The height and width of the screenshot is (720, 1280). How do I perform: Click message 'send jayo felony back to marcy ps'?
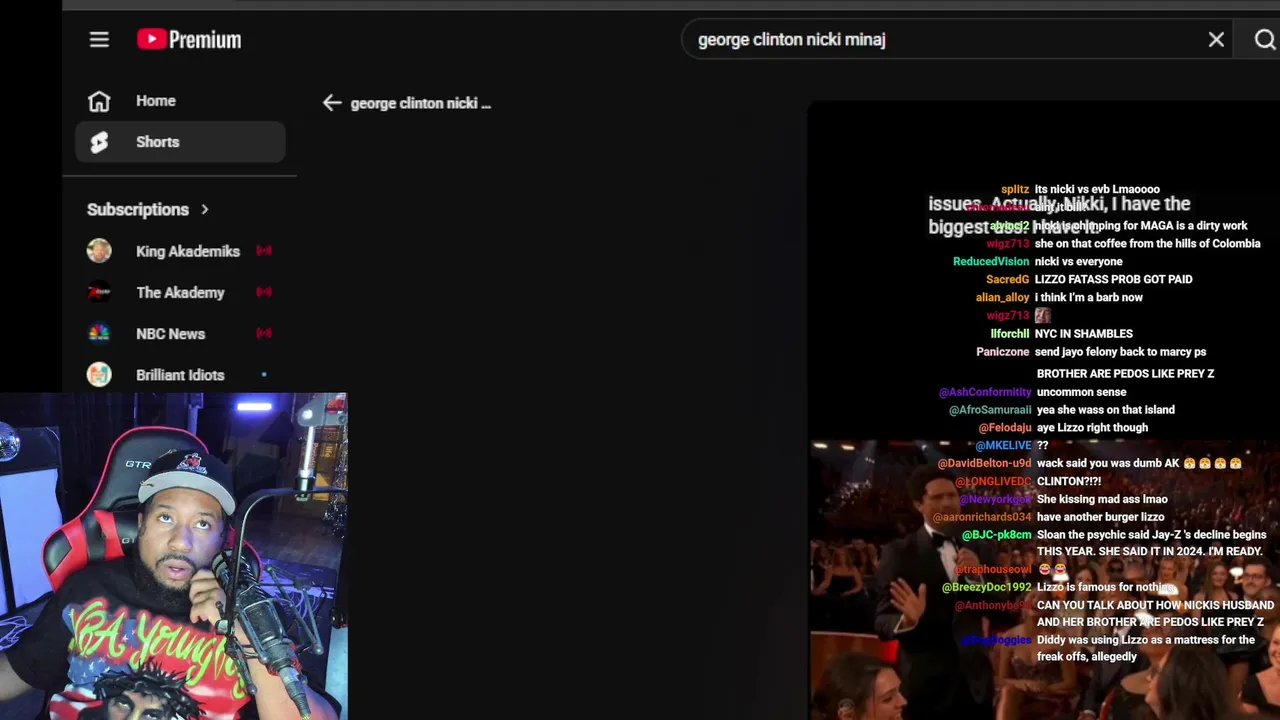pyautogui.click(x=1121, y=351)
